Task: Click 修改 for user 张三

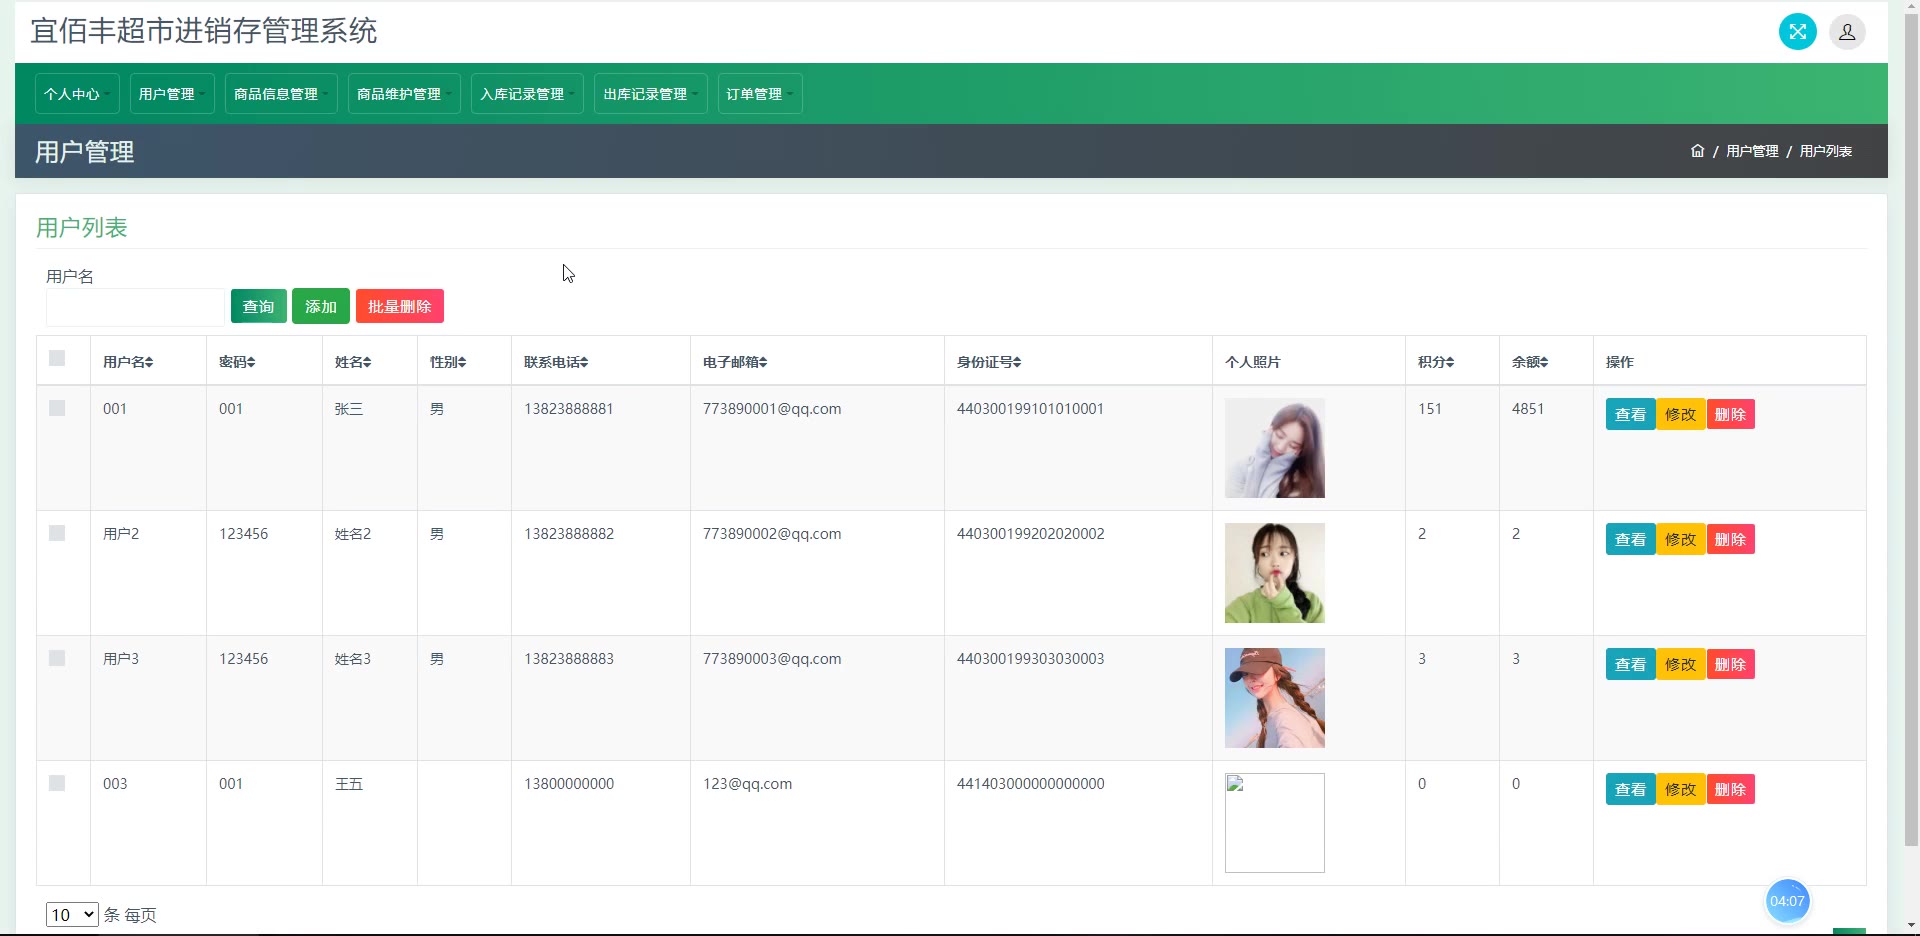Action: click(x=1681, y=415)
